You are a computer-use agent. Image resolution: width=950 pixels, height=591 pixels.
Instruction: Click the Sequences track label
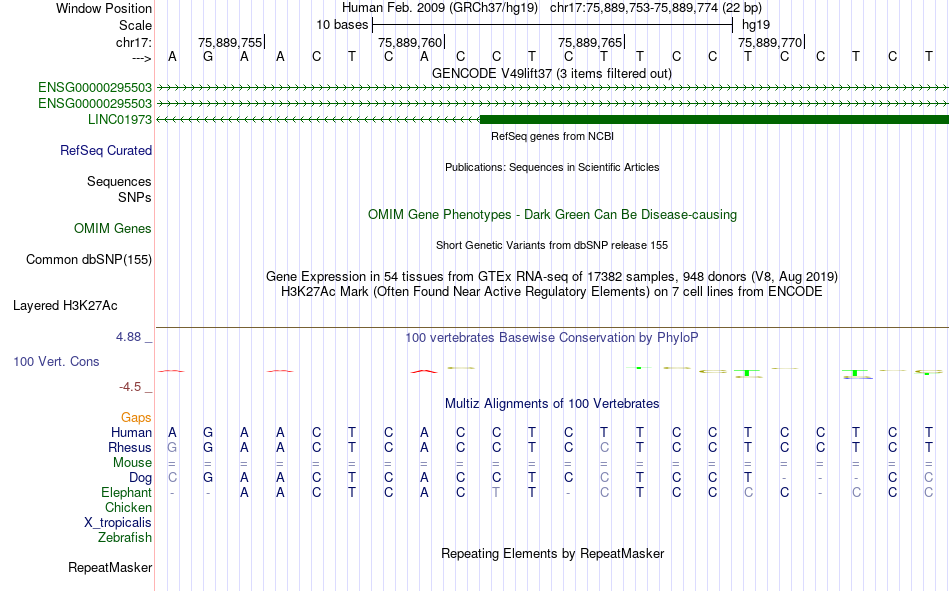pos(119,181)
